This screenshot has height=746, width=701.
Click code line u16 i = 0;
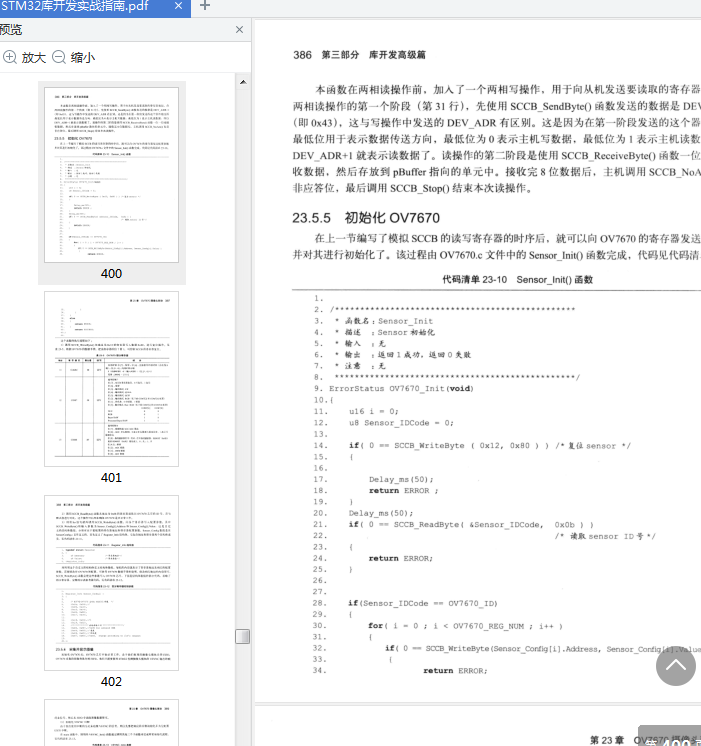point(374,412)
